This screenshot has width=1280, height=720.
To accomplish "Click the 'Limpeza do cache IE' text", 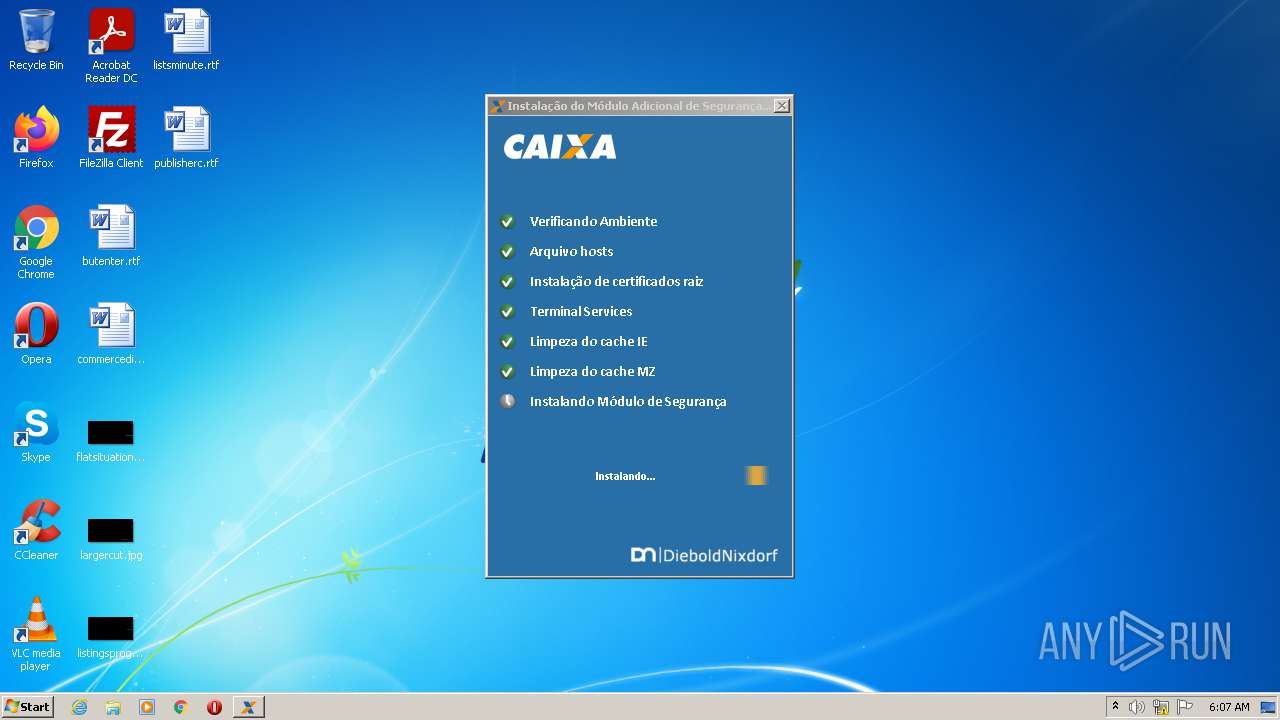I will coord(588,342).
